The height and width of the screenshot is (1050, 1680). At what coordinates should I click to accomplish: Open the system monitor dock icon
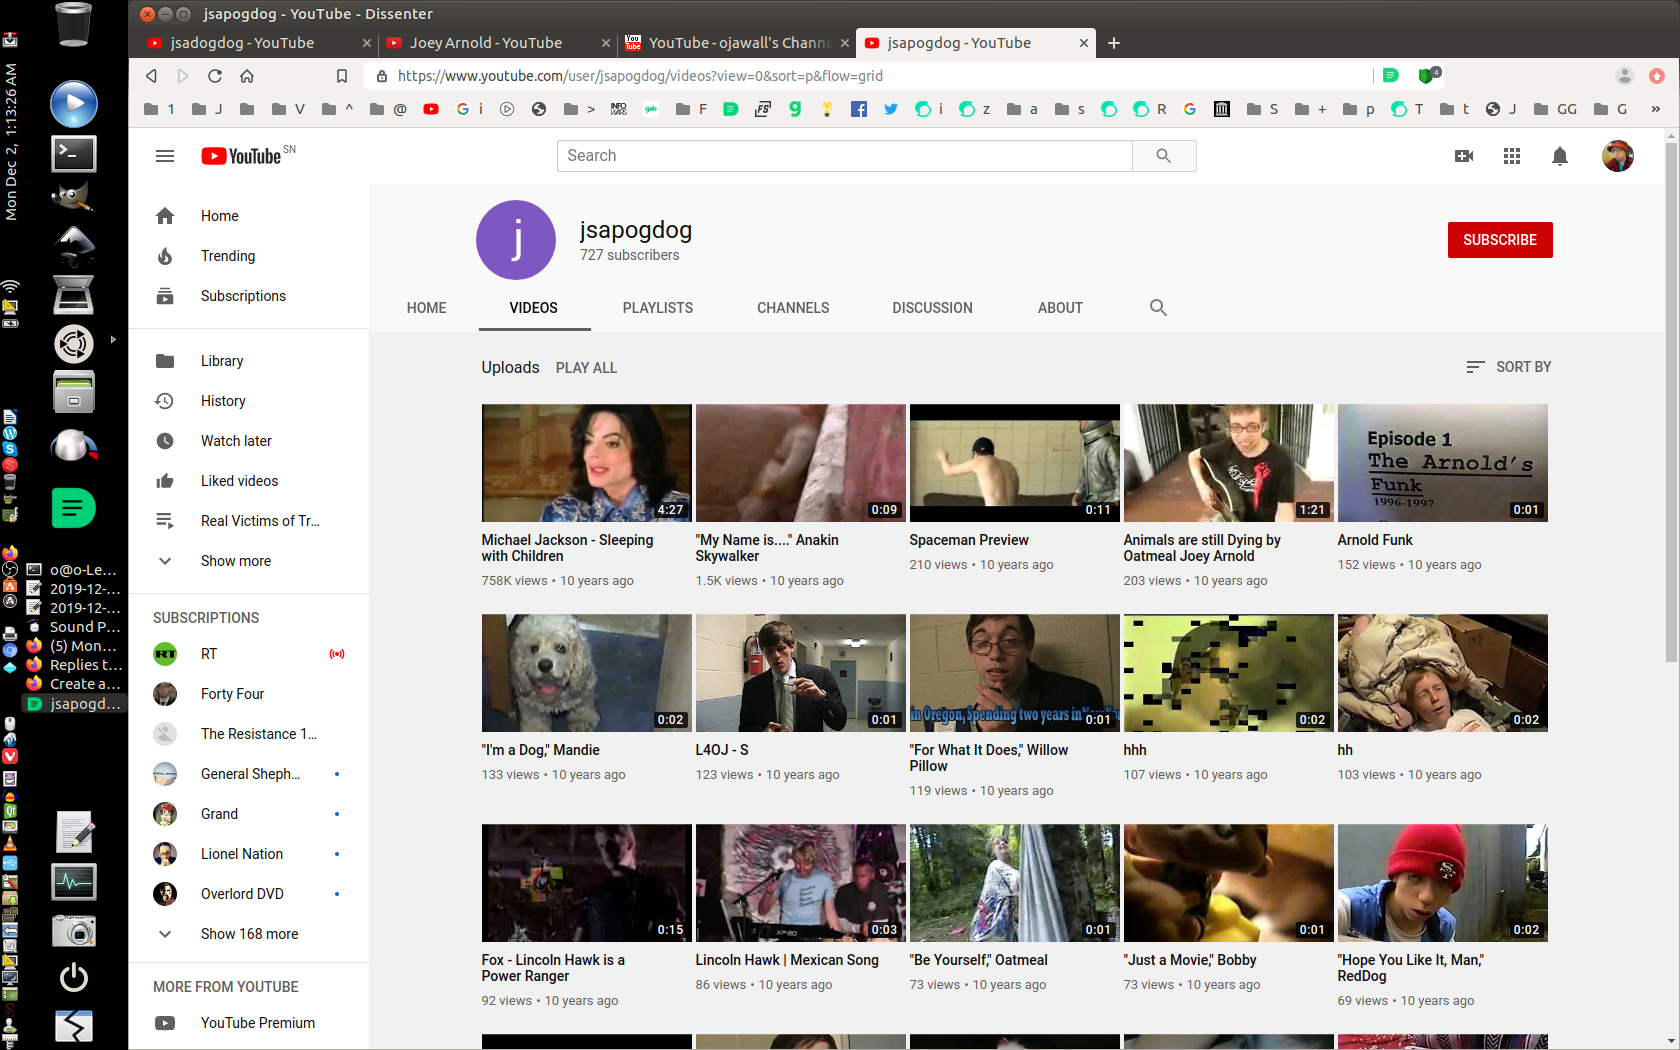[74, 882]
